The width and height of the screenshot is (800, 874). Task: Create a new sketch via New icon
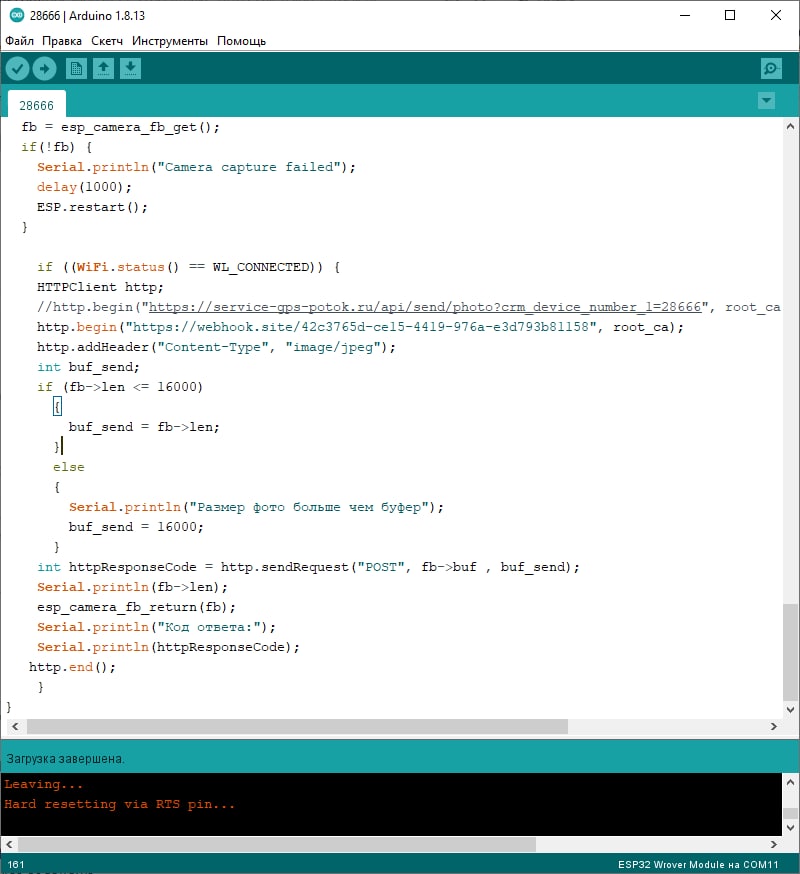coord(76,69)
